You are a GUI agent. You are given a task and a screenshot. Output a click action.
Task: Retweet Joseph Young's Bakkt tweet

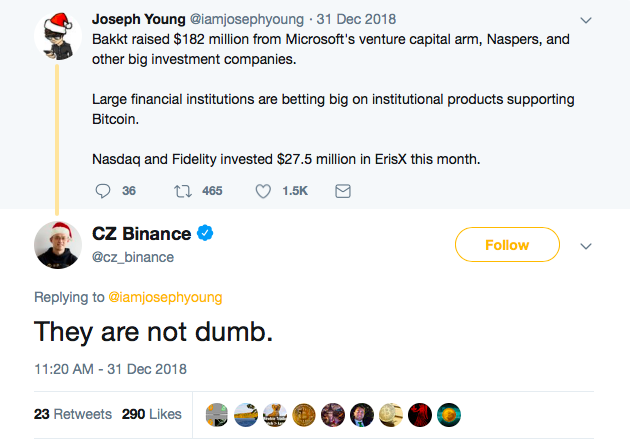[x=183, y=190]
